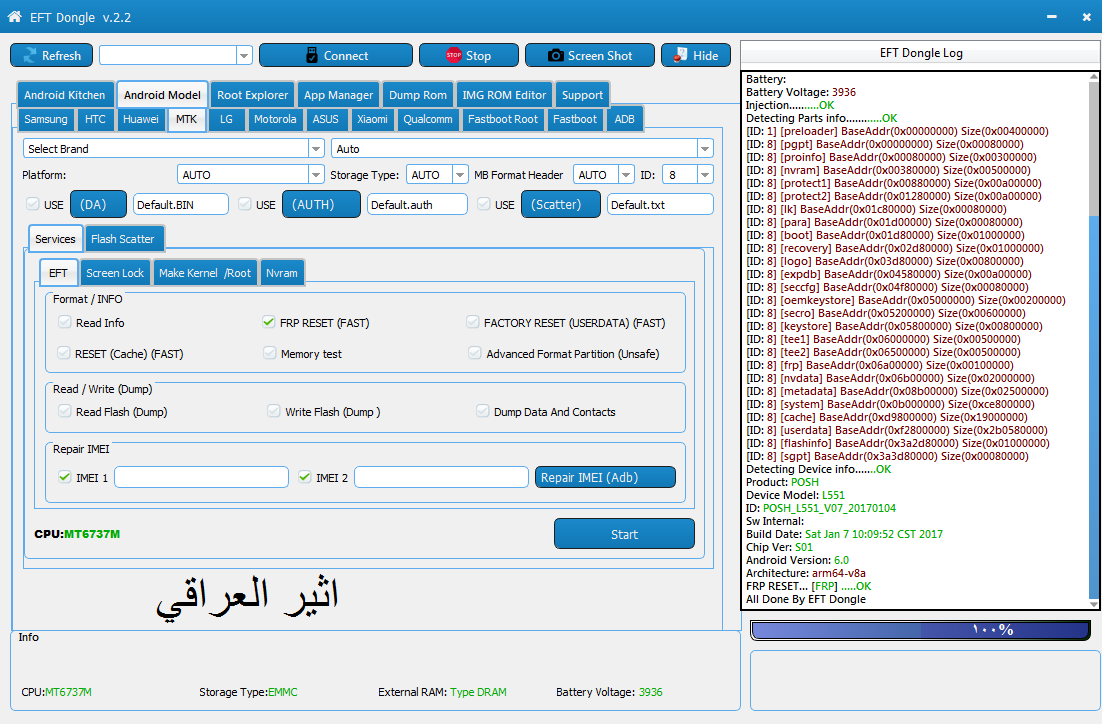The image size is (1102, 724).
Task: Expand the Auto model dropdown
Action: (704, 149)
